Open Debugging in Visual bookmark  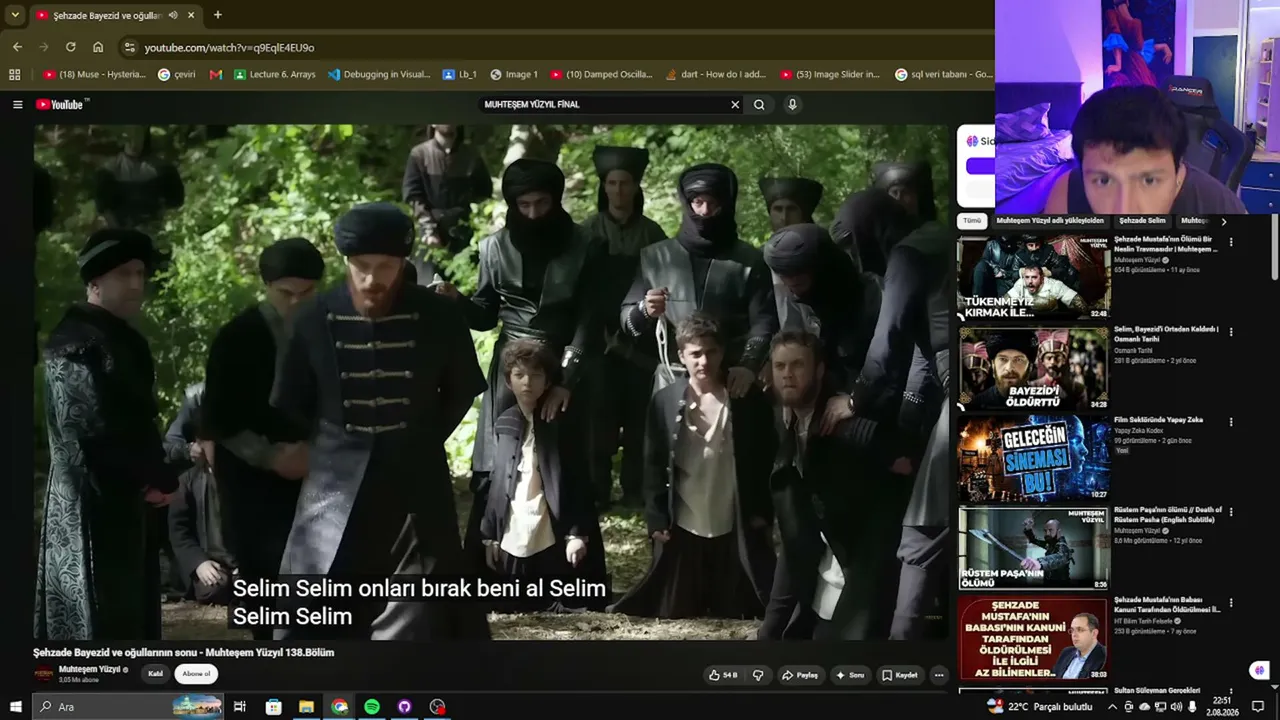(379, 74)
